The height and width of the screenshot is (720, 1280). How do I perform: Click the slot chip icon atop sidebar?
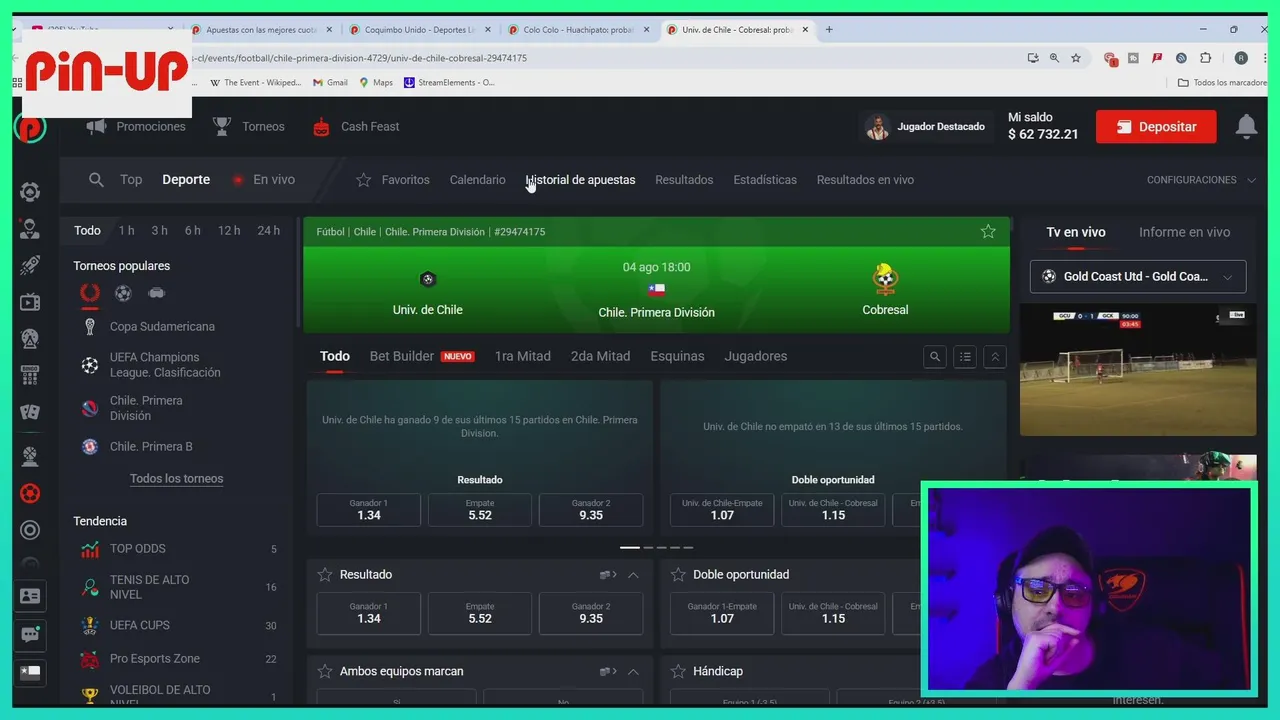point(30,192)
